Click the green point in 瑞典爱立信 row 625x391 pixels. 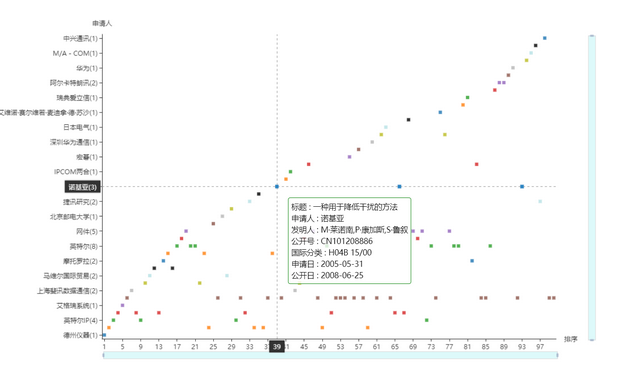(x=468, y=98)
